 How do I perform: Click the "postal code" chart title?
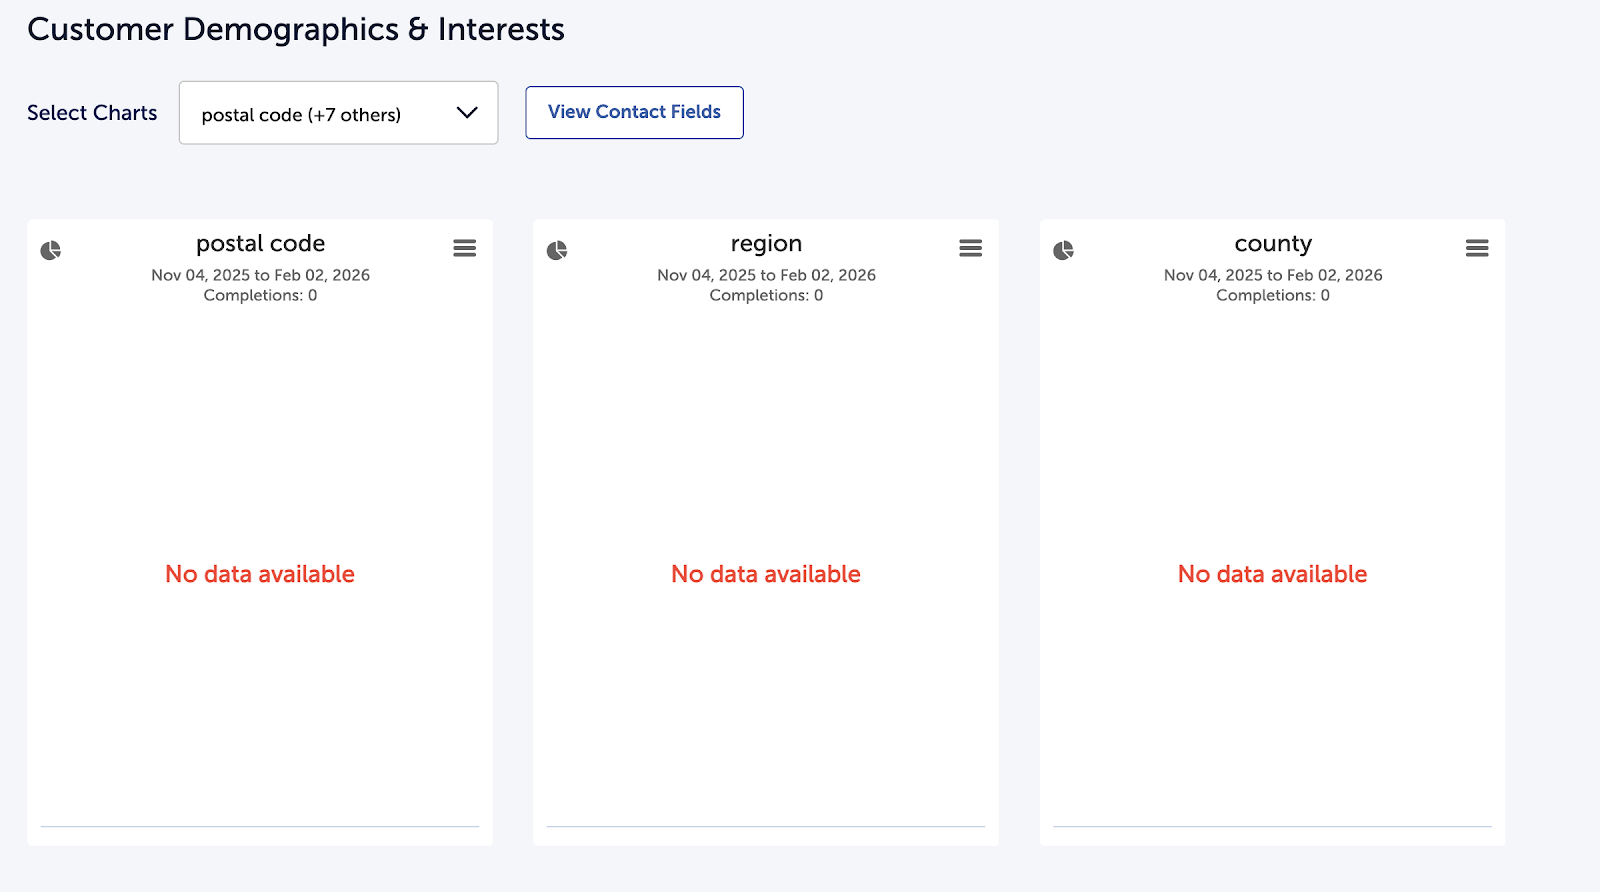261,244
